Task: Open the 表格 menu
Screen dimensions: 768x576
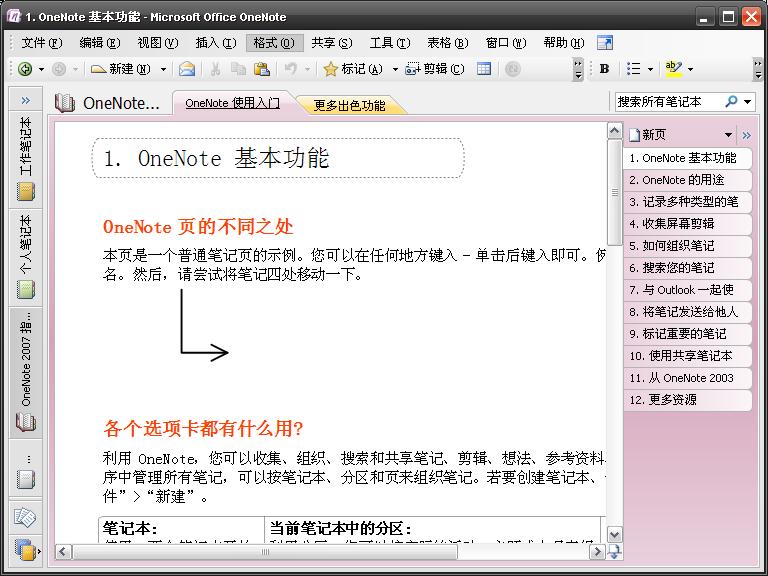Action: 448,43
